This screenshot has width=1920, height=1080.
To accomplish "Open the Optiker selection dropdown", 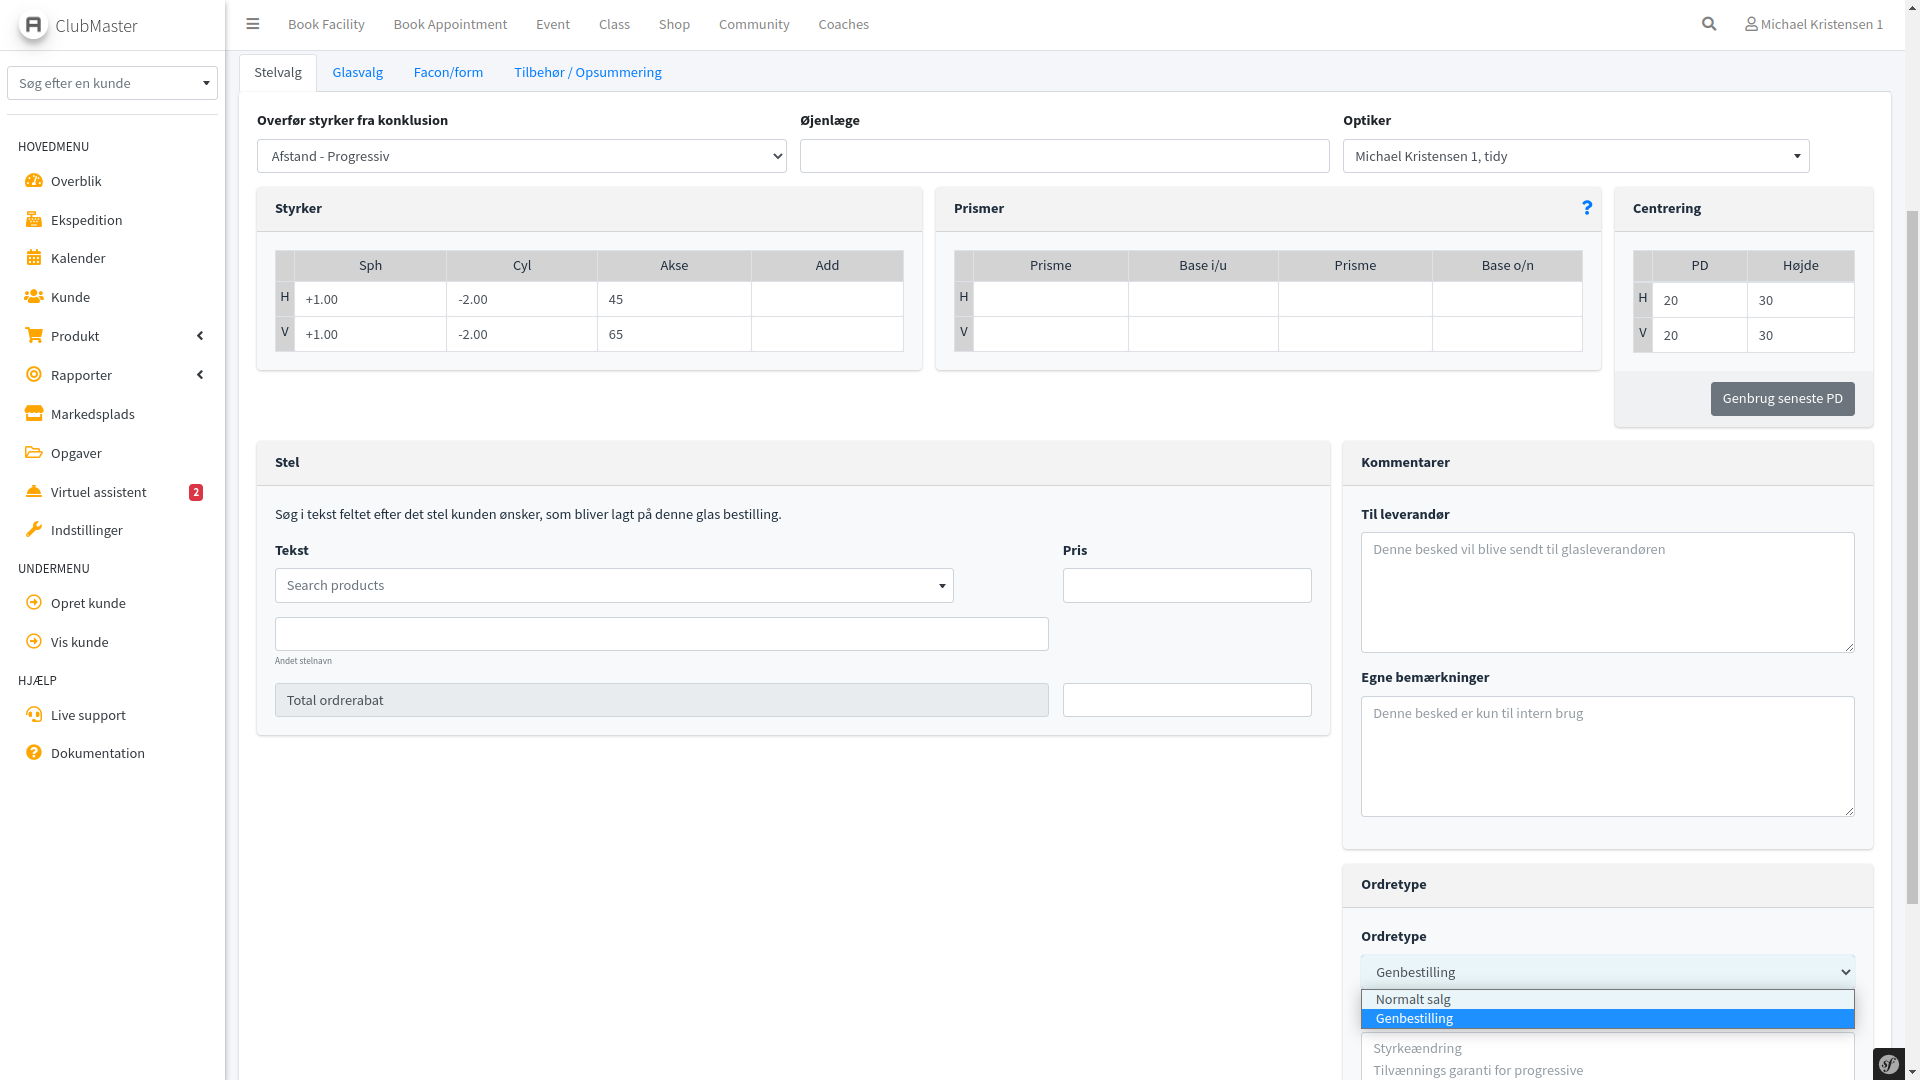I will tap(1575, 156).
